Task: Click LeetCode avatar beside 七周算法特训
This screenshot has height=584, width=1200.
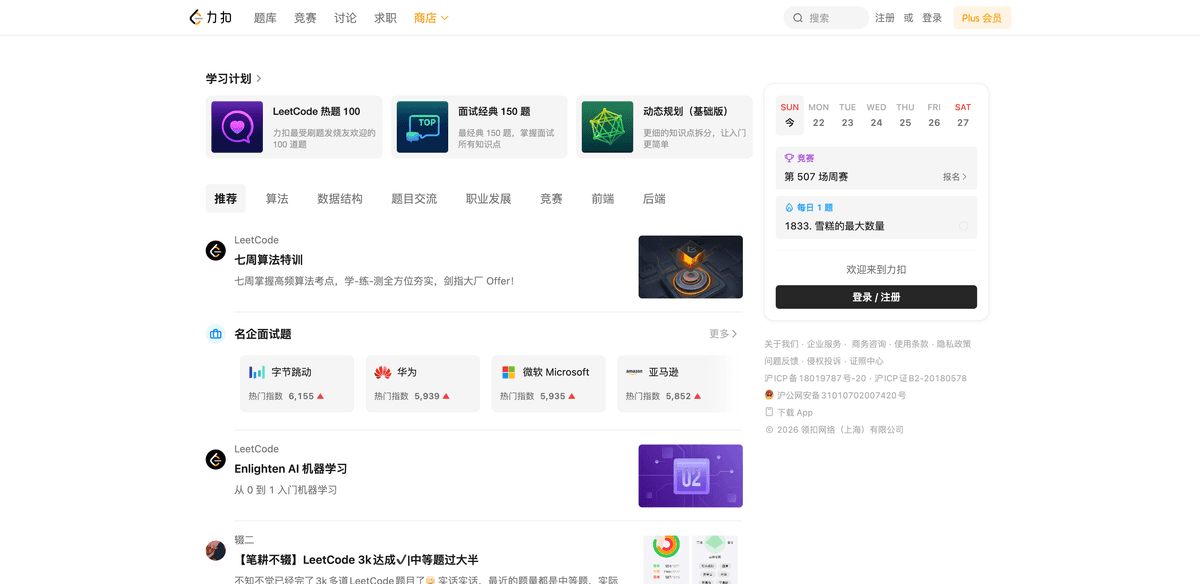Action: click(x=216, y=251)
